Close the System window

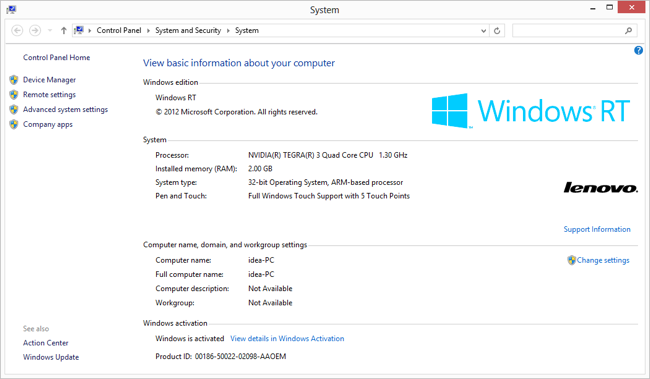(631, 7)
